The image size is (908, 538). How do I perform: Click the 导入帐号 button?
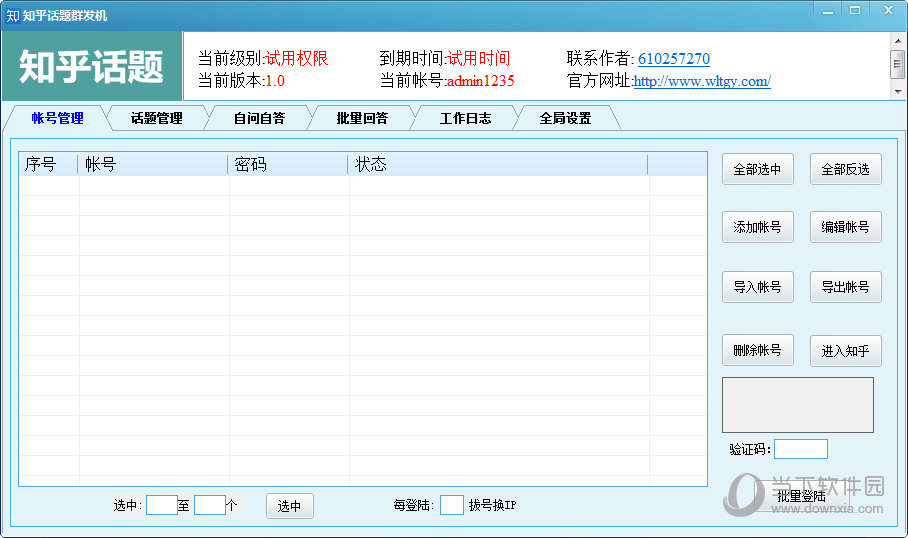click(757, 287)
